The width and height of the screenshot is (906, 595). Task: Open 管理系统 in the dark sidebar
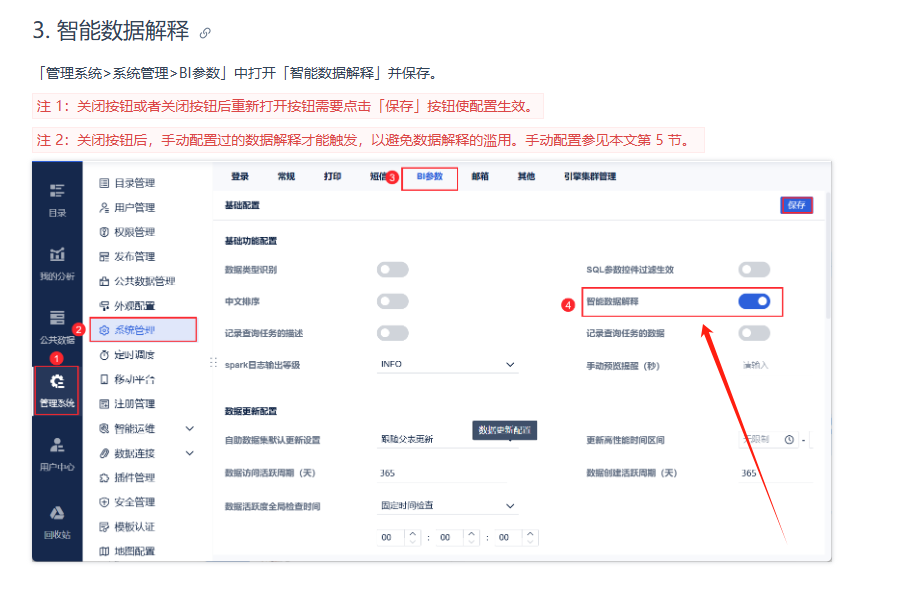(x=57, y=391)
